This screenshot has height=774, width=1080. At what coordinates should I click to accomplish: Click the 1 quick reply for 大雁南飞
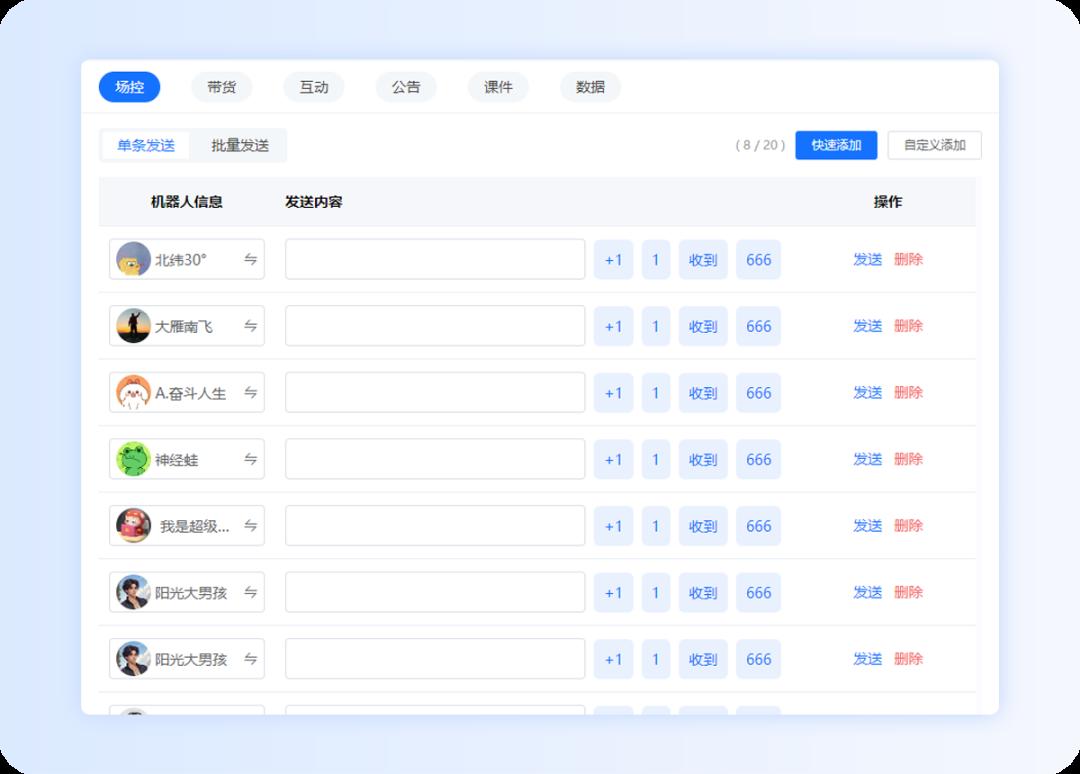(x=656, y=326)
